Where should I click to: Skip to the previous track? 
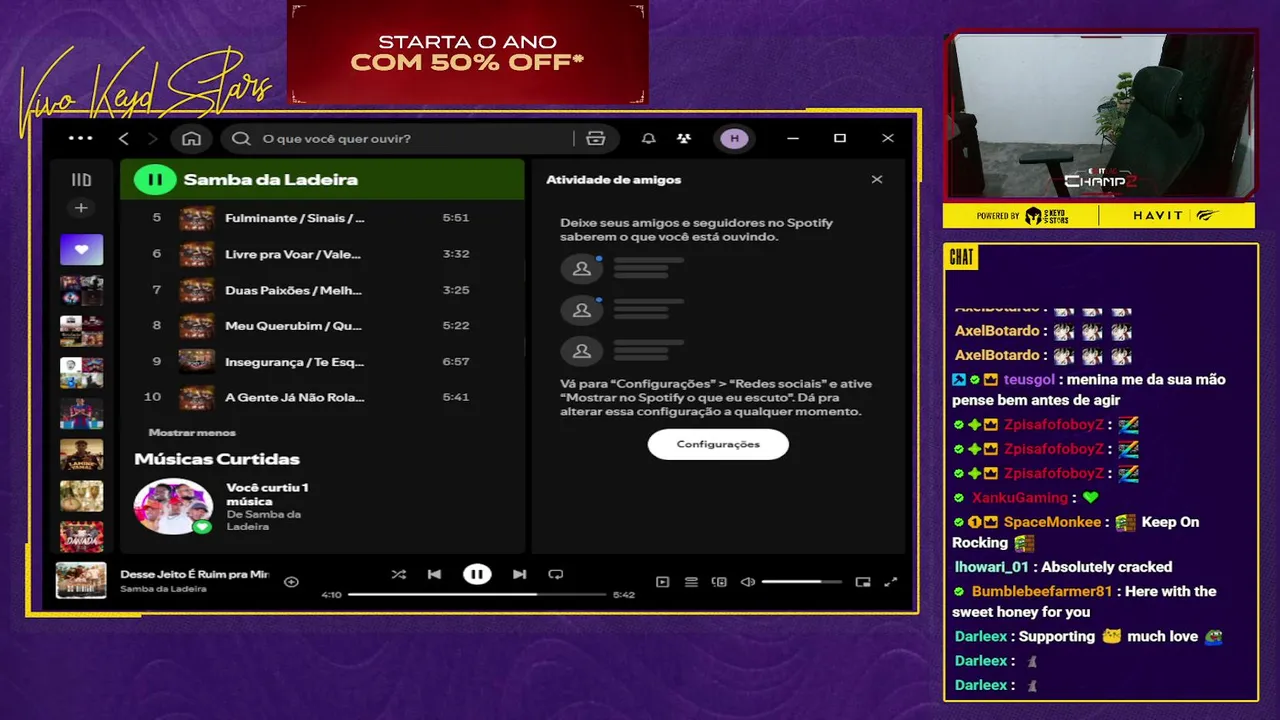(434, 574)
